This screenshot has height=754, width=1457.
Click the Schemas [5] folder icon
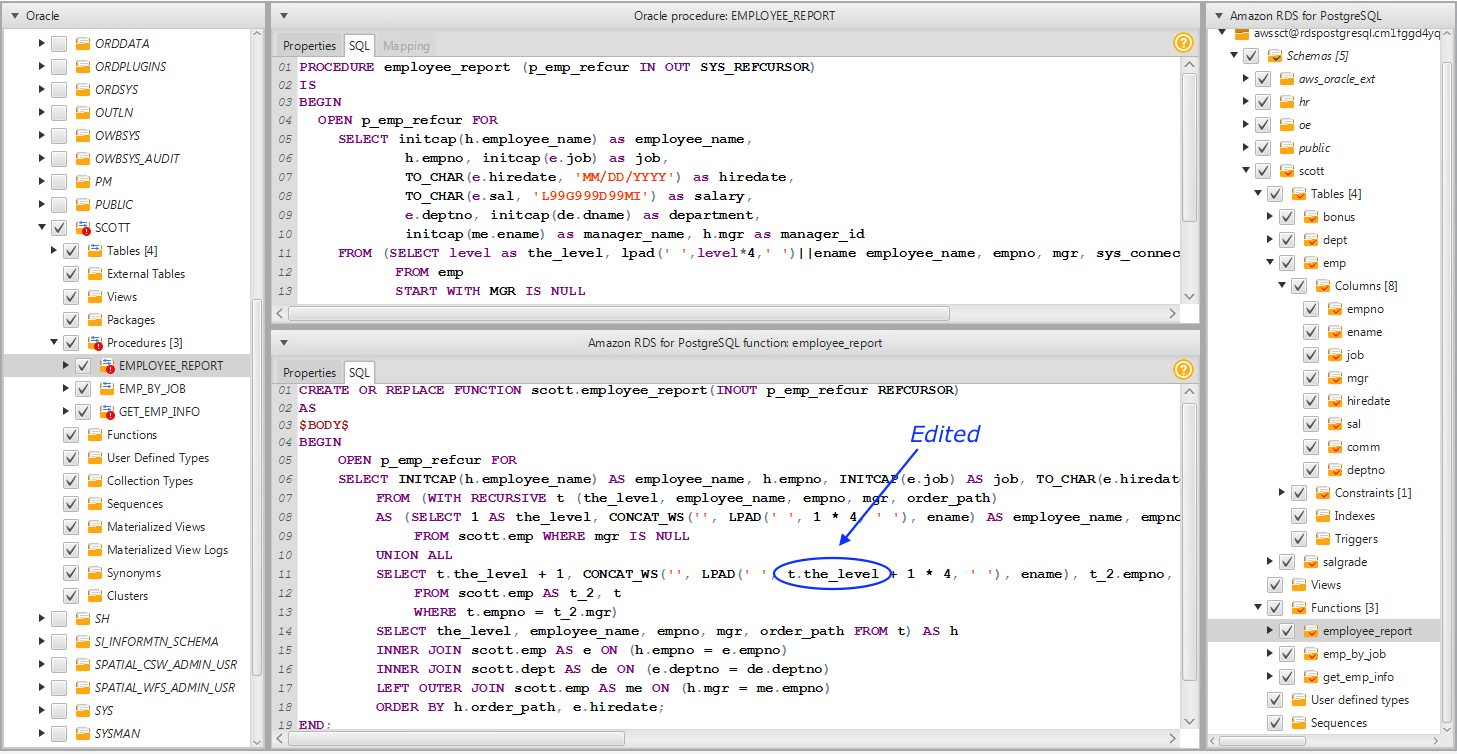tap(1275, 56)
